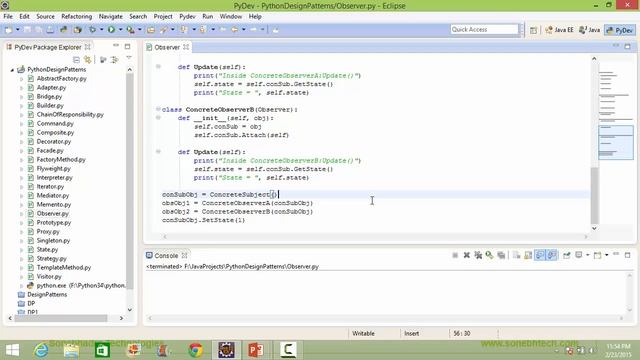Viewport: 640px width, 360px height.
Task: Collapse the PythonDesignPatterns project node
Action: pos(12,70)
